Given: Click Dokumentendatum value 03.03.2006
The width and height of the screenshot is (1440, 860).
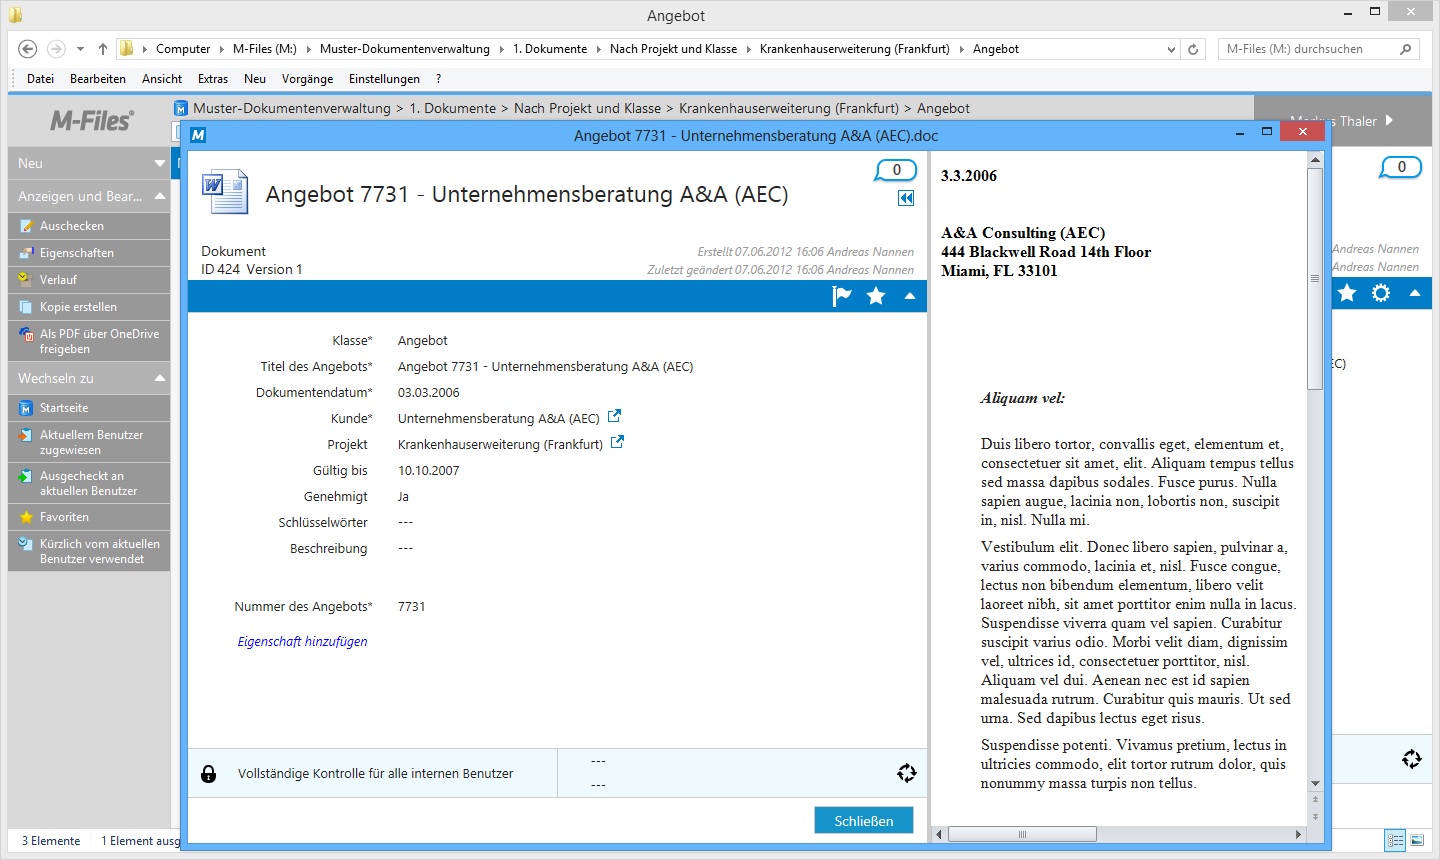Looking at the screenshot, I should 429,393.
